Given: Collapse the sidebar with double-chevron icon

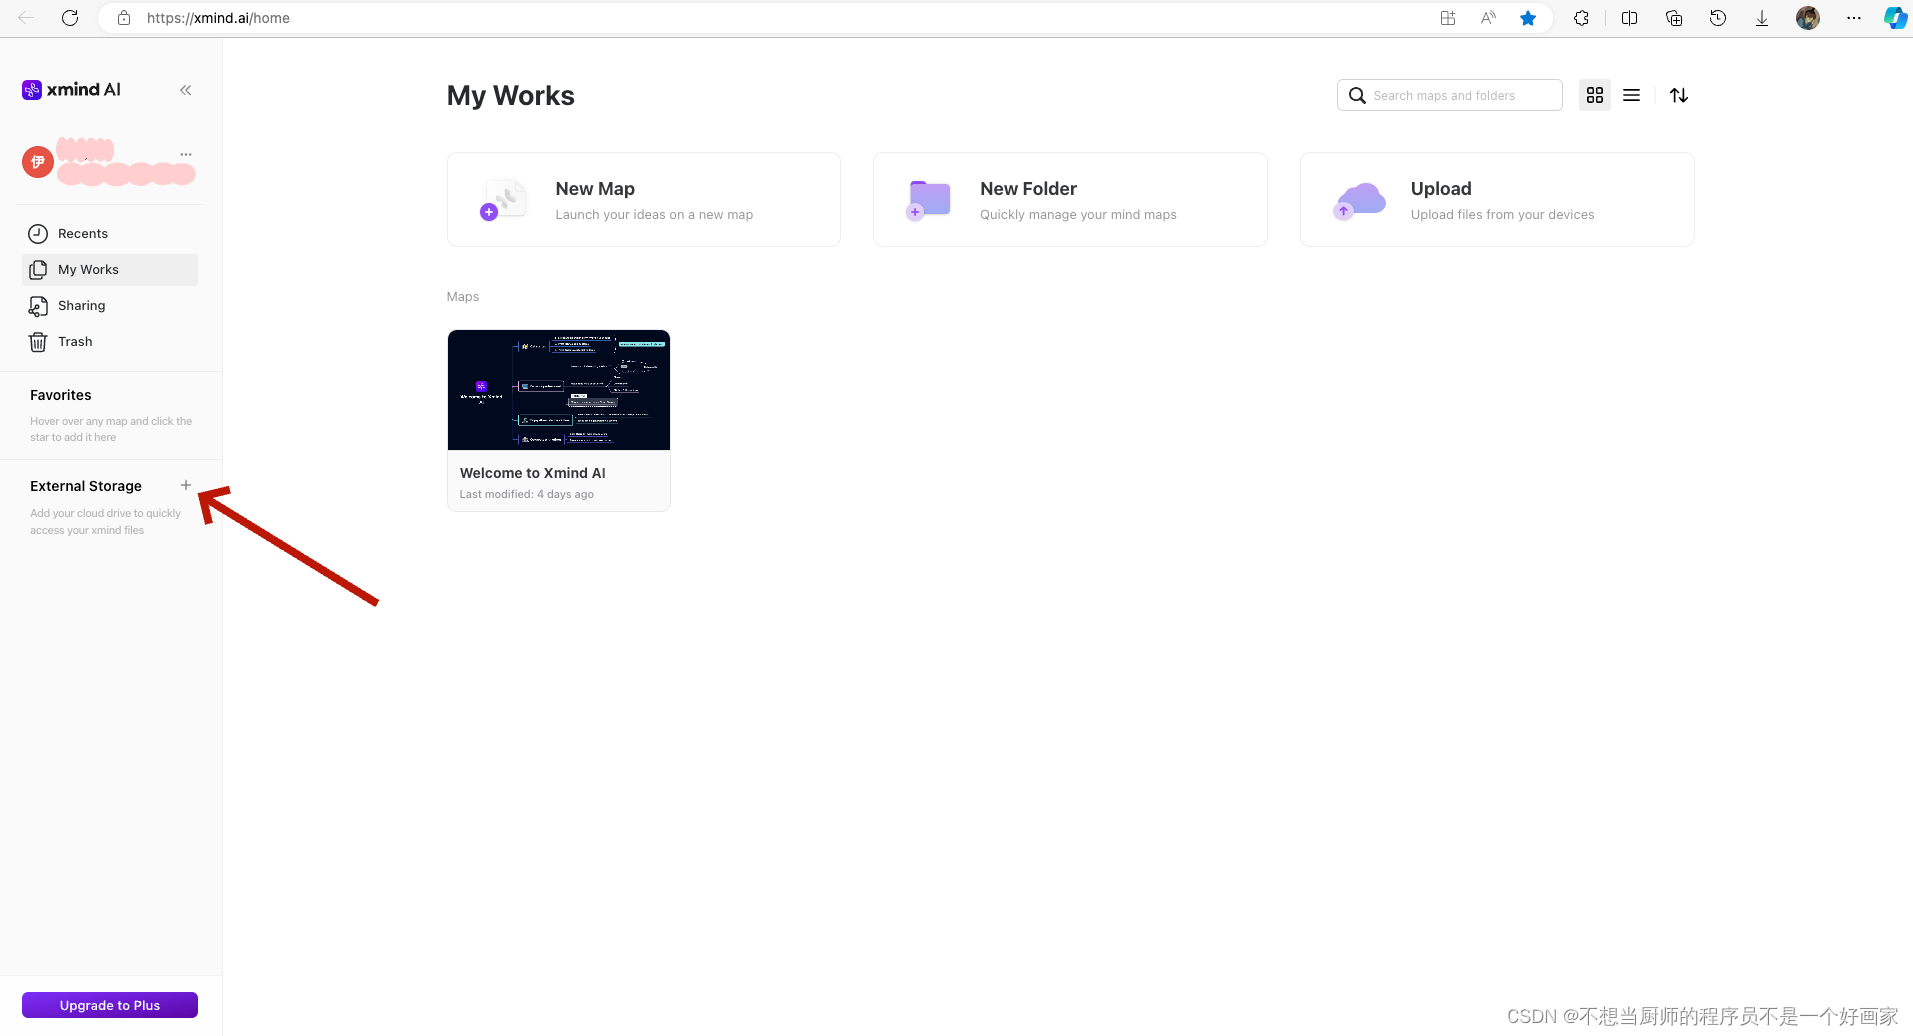Looking at the screenshot, I should coord(185,90).
